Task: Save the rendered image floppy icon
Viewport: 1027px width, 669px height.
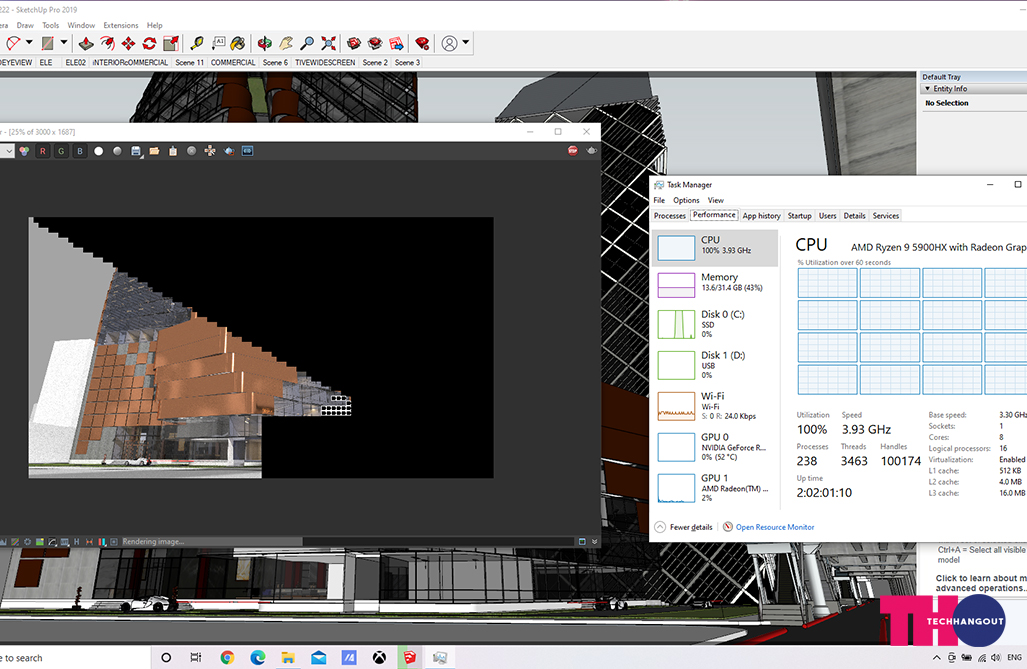Action: point(136,151)
